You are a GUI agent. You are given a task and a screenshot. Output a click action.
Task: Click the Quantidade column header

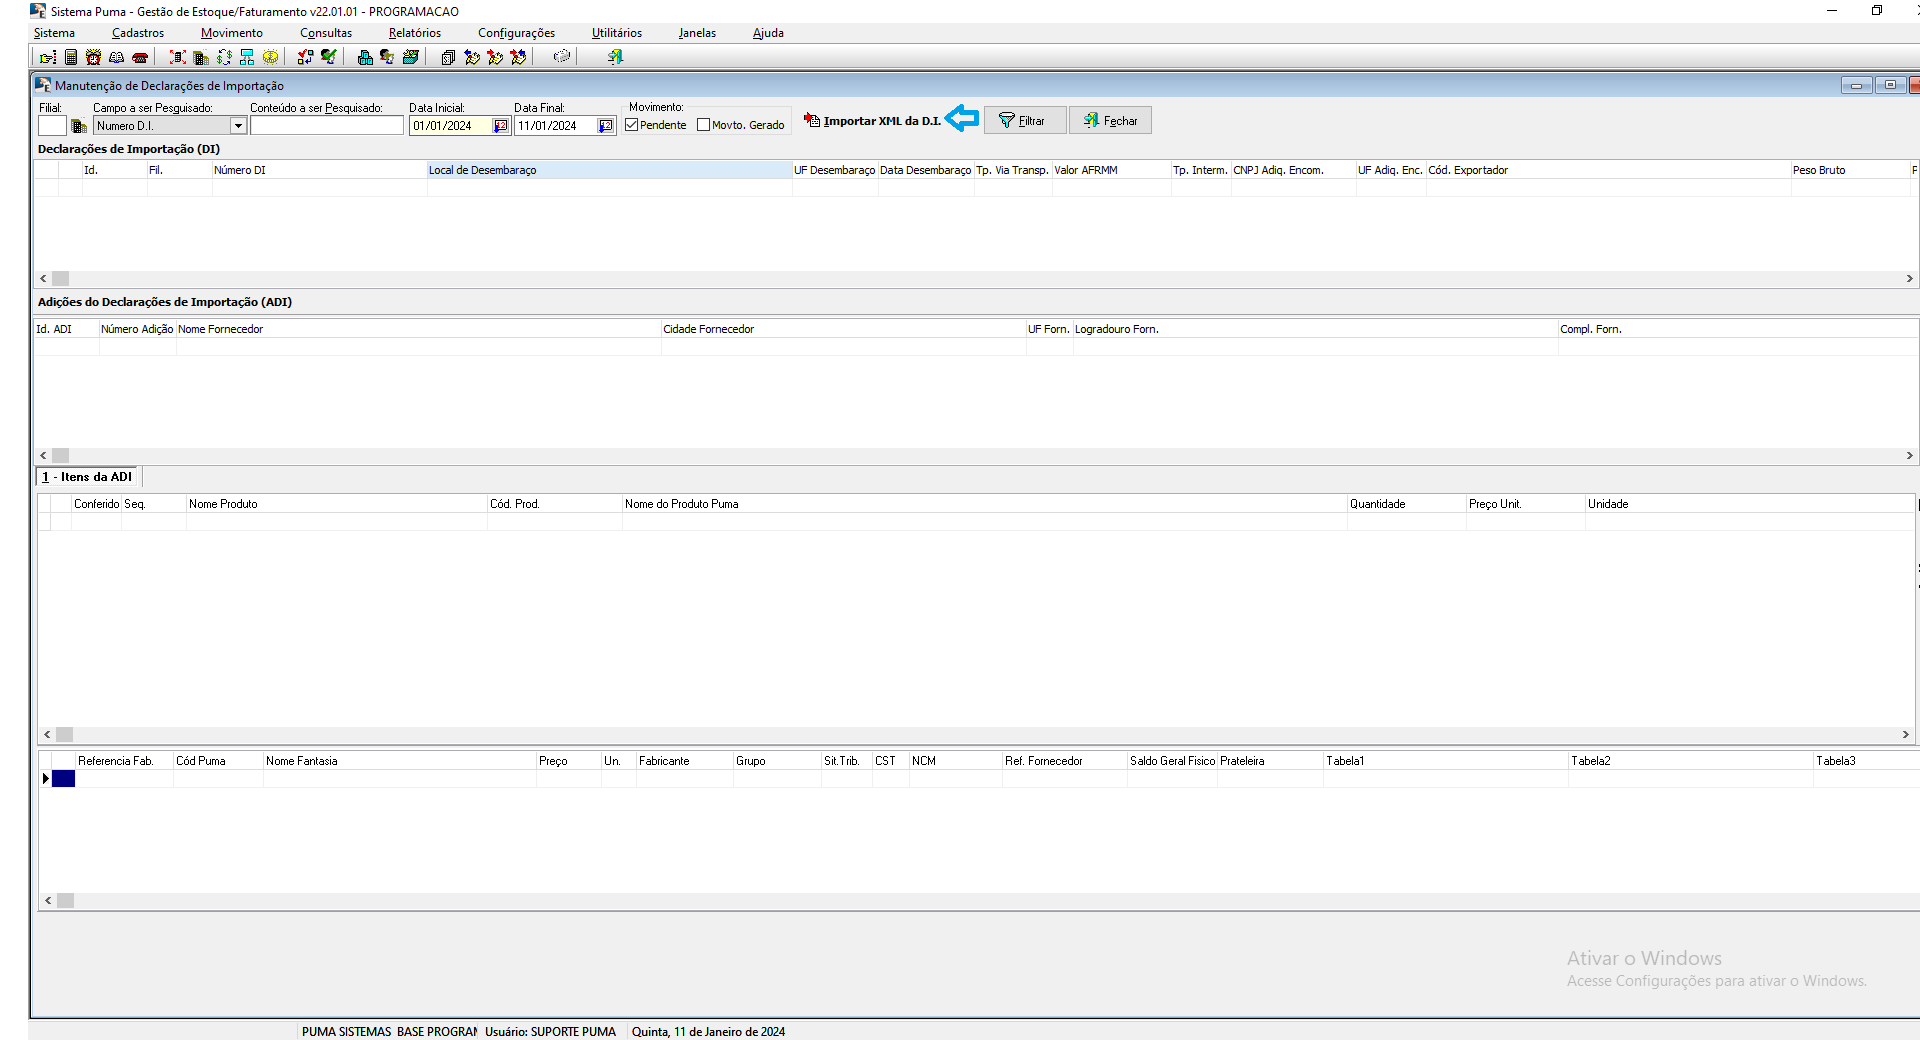(1406, 504)
